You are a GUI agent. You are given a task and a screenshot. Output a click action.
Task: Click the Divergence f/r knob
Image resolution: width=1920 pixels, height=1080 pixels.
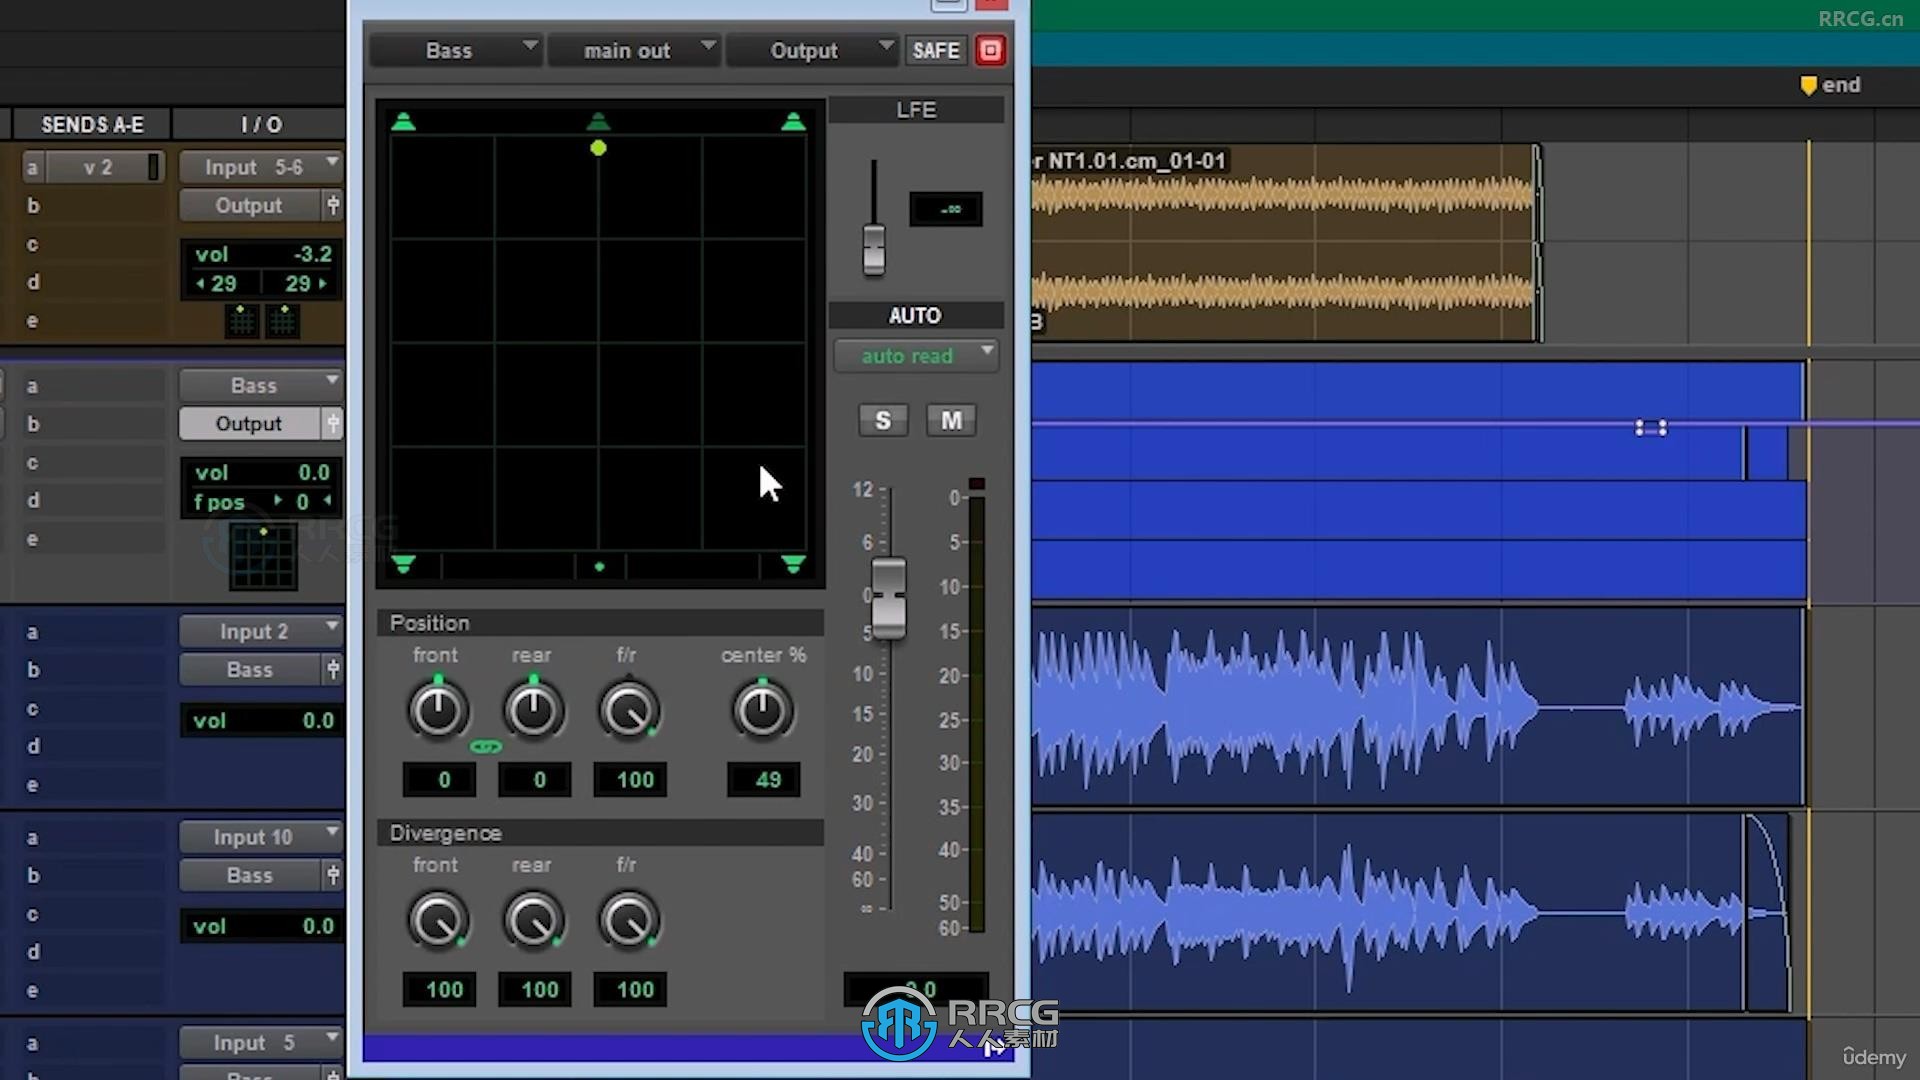[x=629, y=920]
